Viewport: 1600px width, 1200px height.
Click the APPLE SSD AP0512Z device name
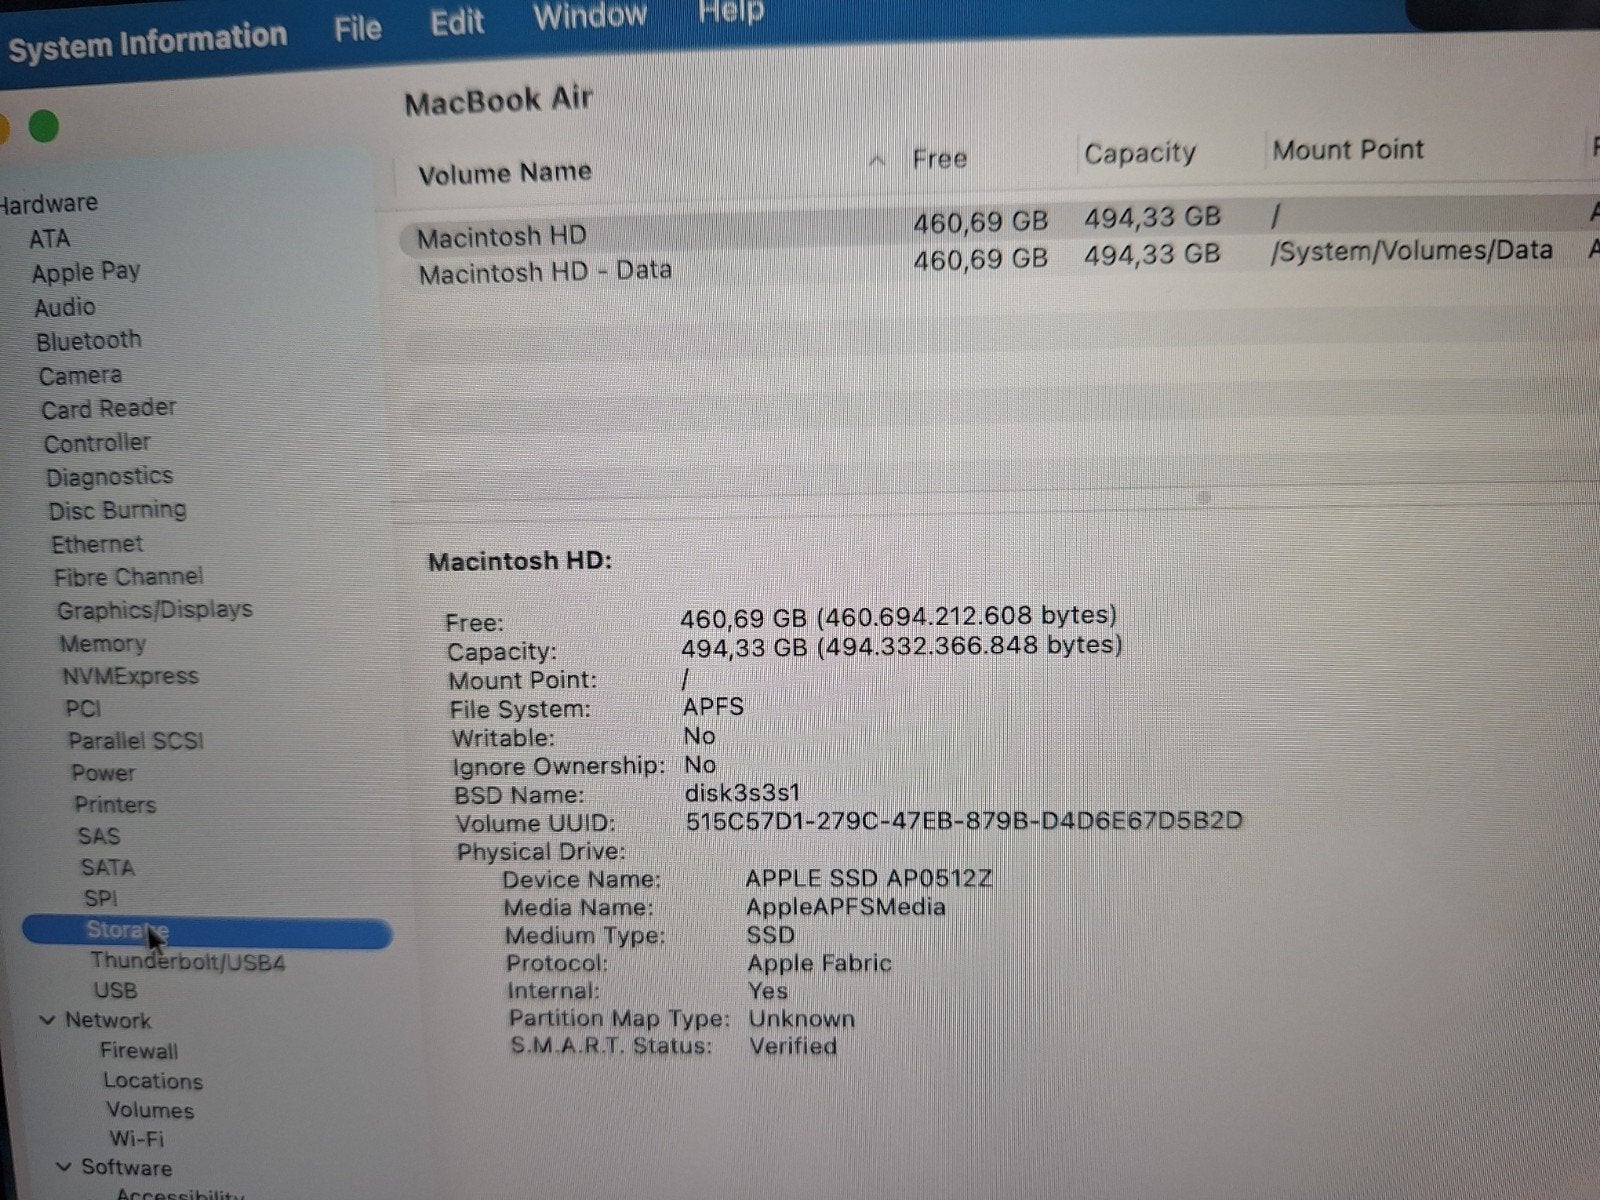[869, 879]
